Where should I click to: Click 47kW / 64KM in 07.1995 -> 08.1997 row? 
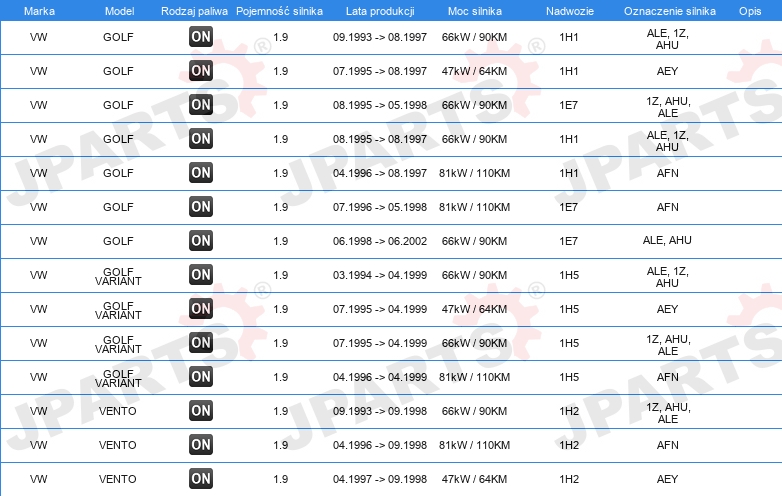tap(474, 71)
